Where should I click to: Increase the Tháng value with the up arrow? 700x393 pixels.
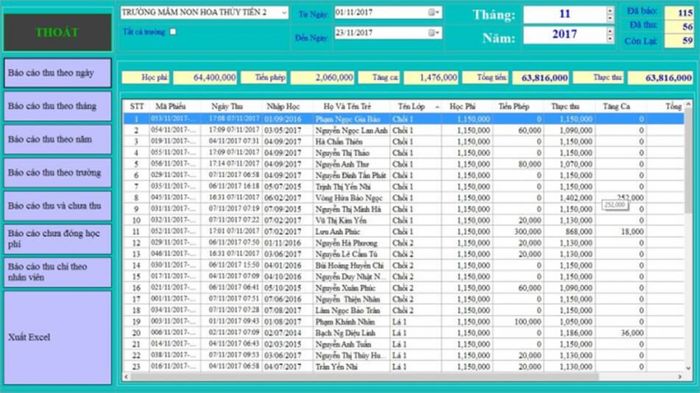(x=610, y=10)
